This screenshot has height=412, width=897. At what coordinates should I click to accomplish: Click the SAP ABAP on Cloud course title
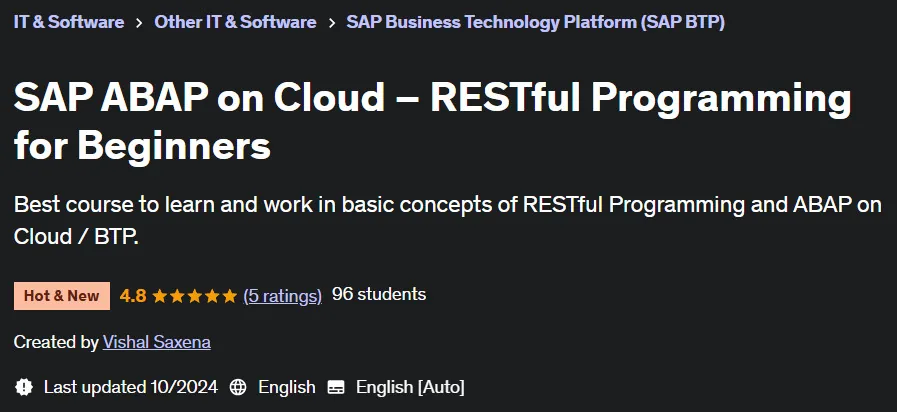[x=432, y=122]
